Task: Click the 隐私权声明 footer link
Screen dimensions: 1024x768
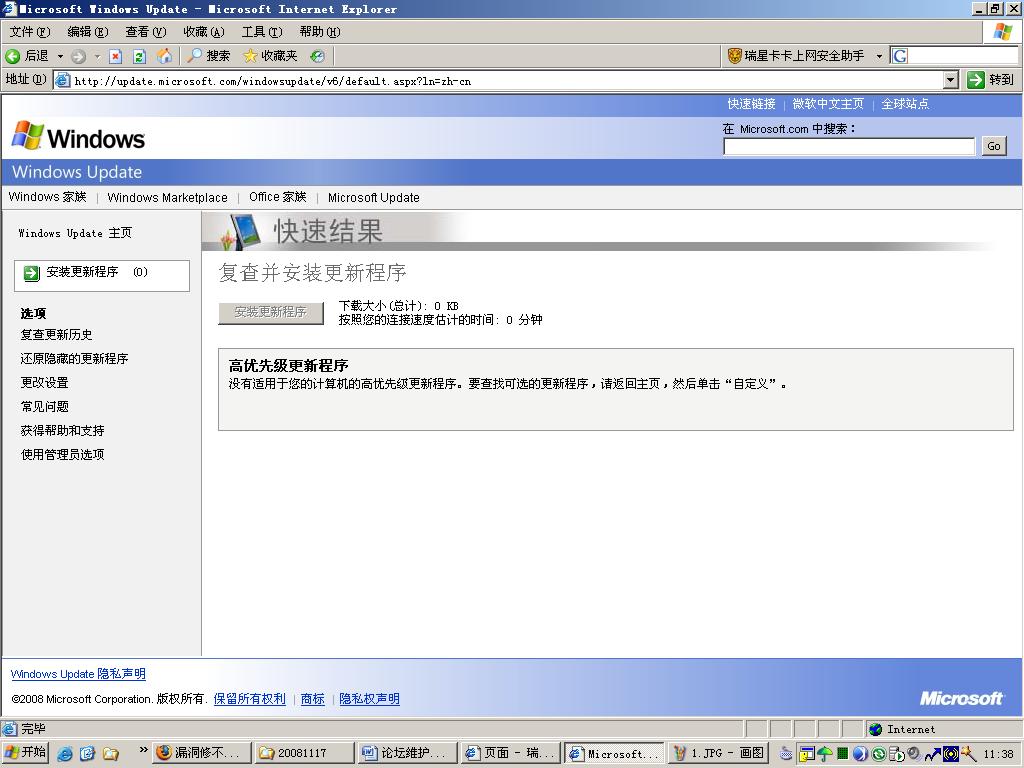Action: click(x=370, y=699)
